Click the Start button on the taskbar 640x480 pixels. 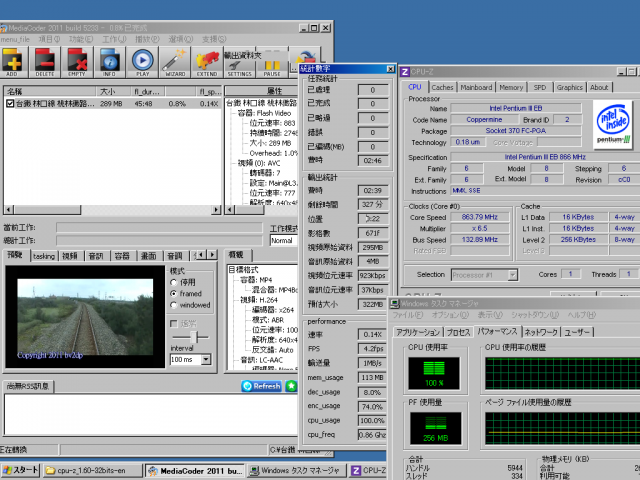[20, 470]
